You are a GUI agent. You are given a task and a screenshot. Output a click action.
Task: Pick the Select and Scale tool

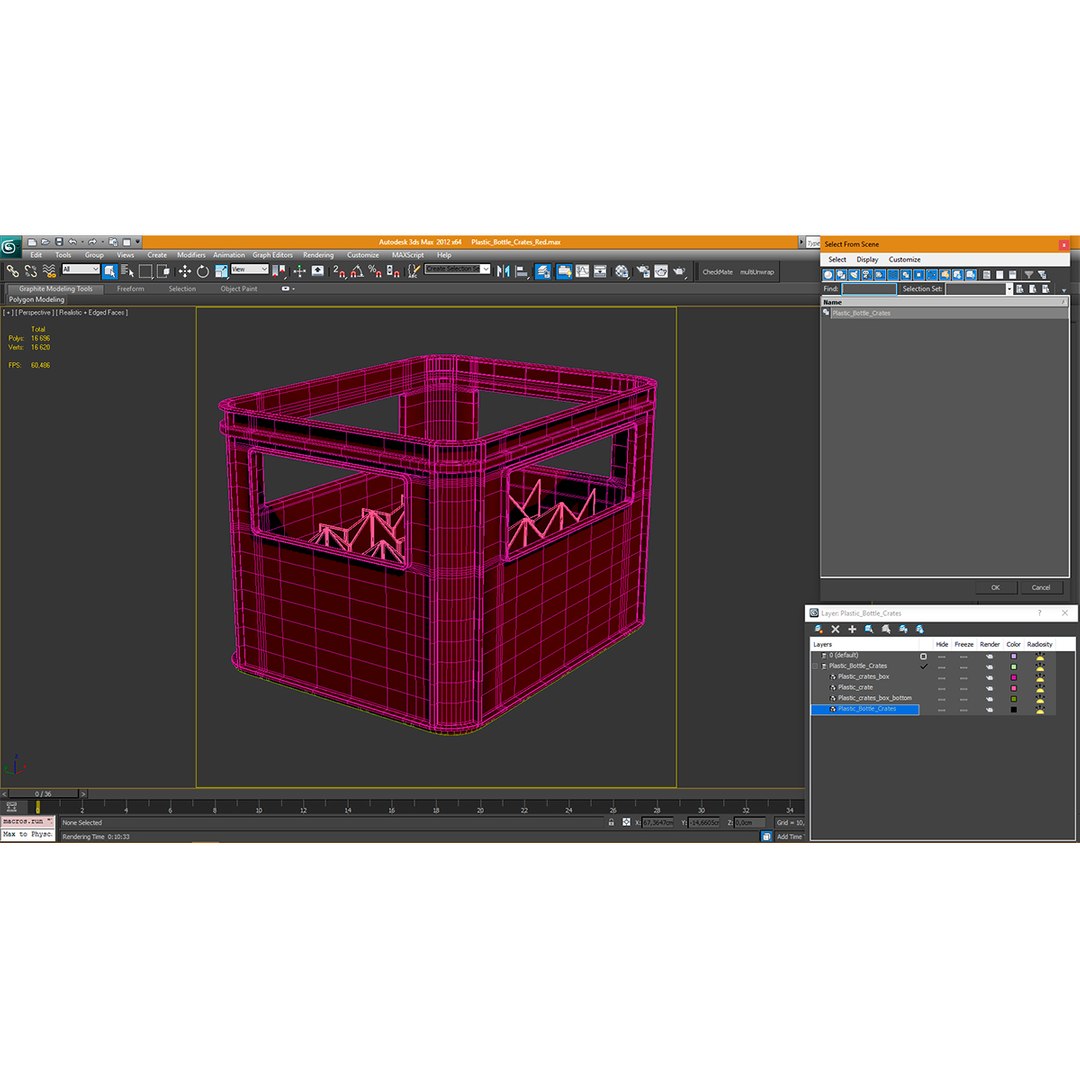pyautogui.click(x=221, y=271)
